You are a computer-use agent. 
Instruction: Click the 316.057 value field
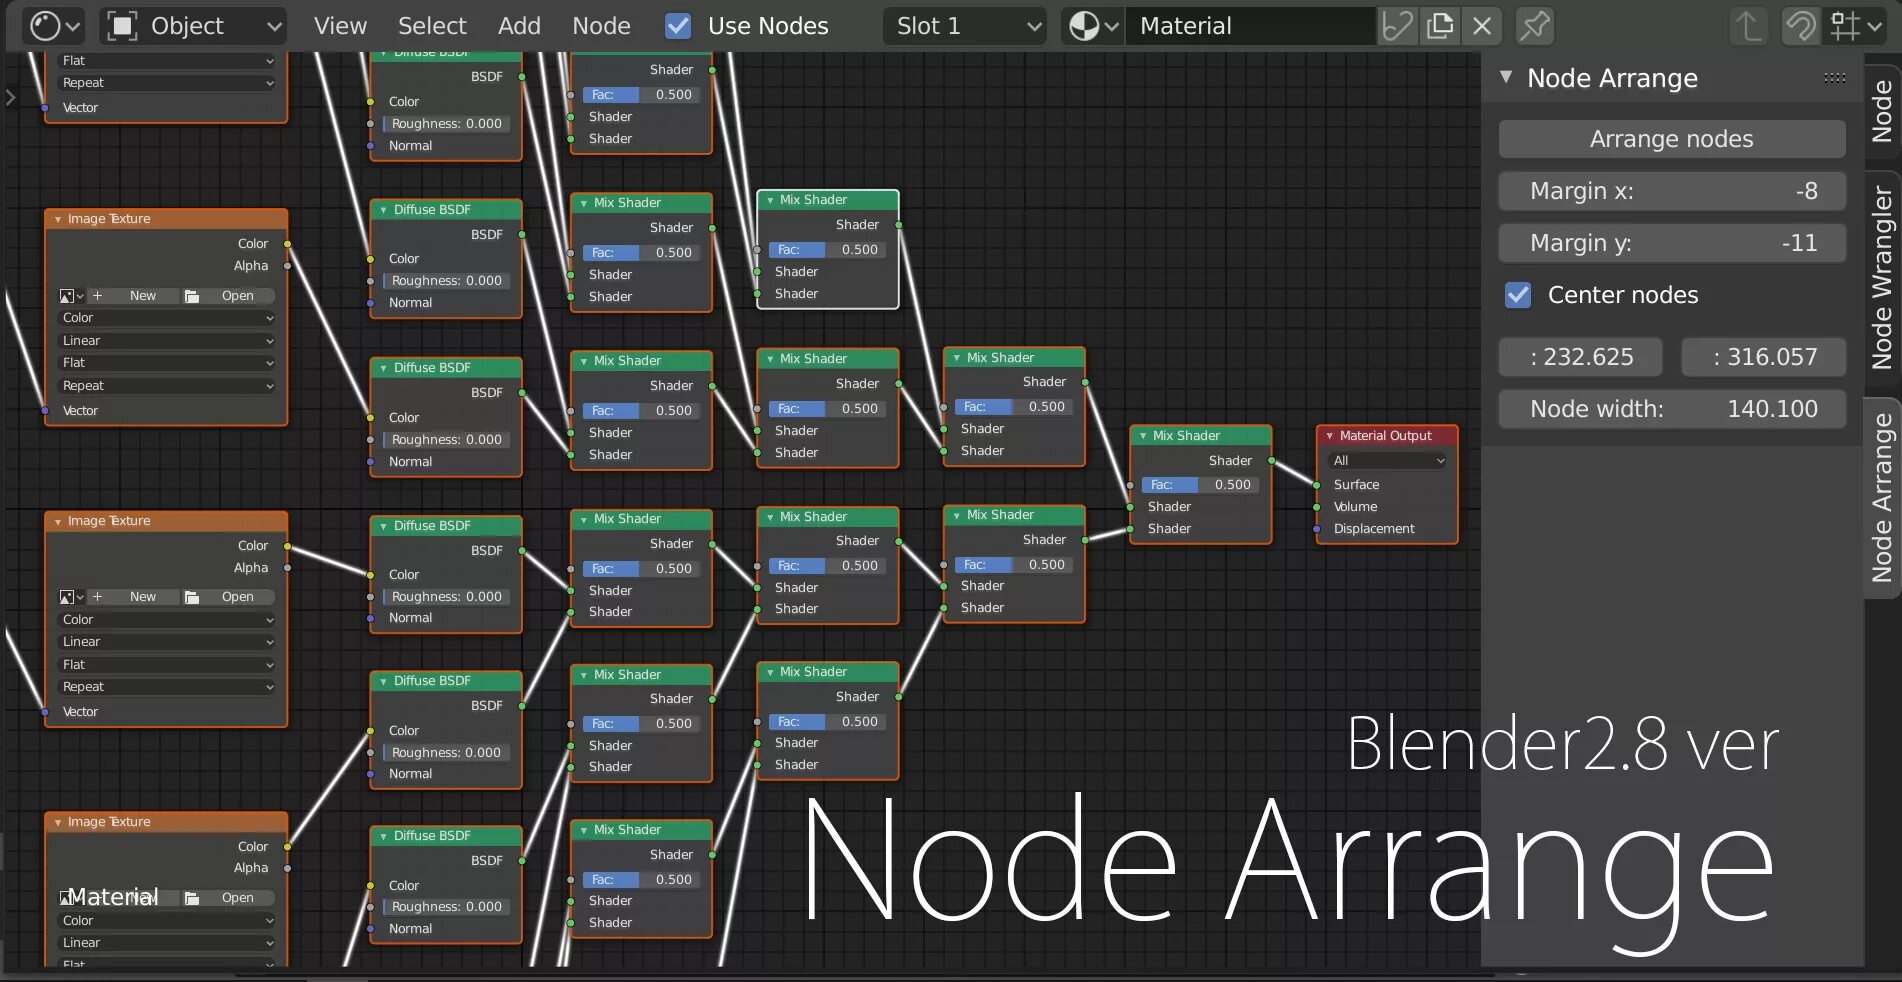click(x=1764, y=357)
